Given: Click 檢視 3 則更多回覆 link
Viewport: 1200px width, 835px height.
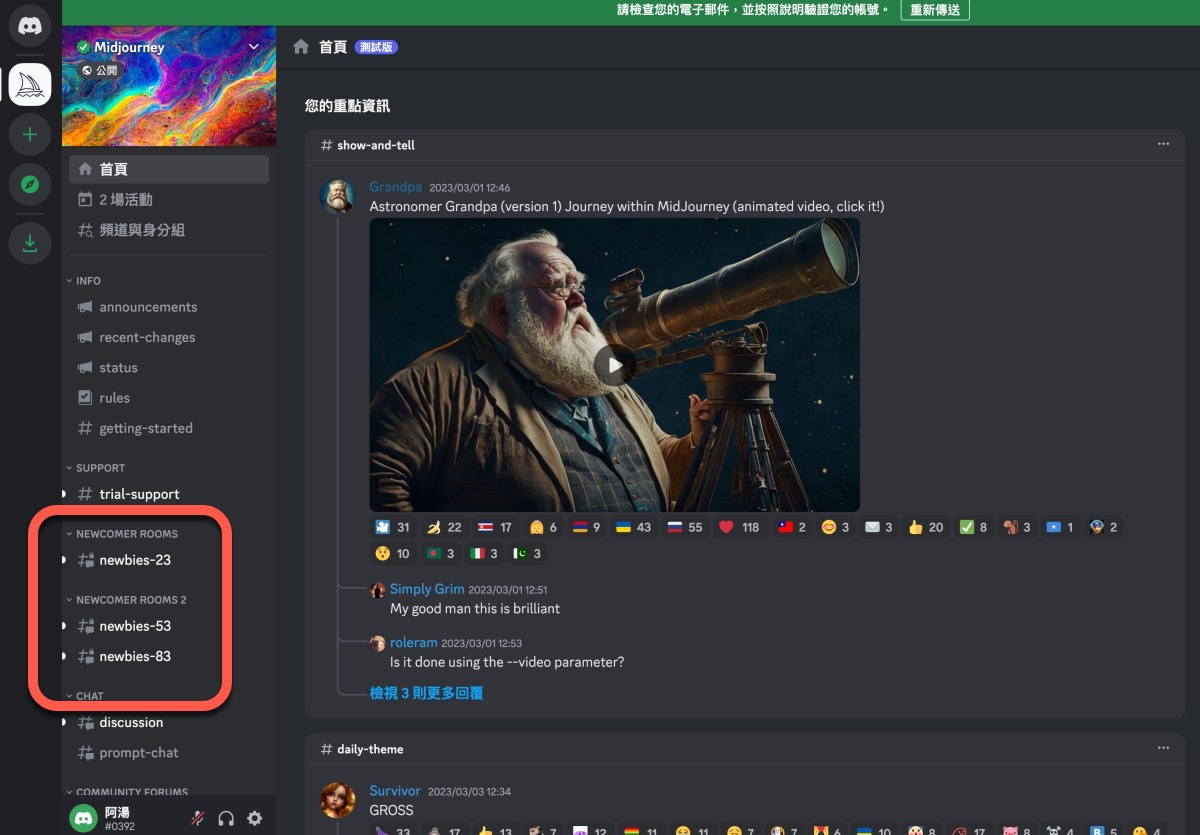Looking at the screenshot, I should pyautogui.click(x=427, y=692).
